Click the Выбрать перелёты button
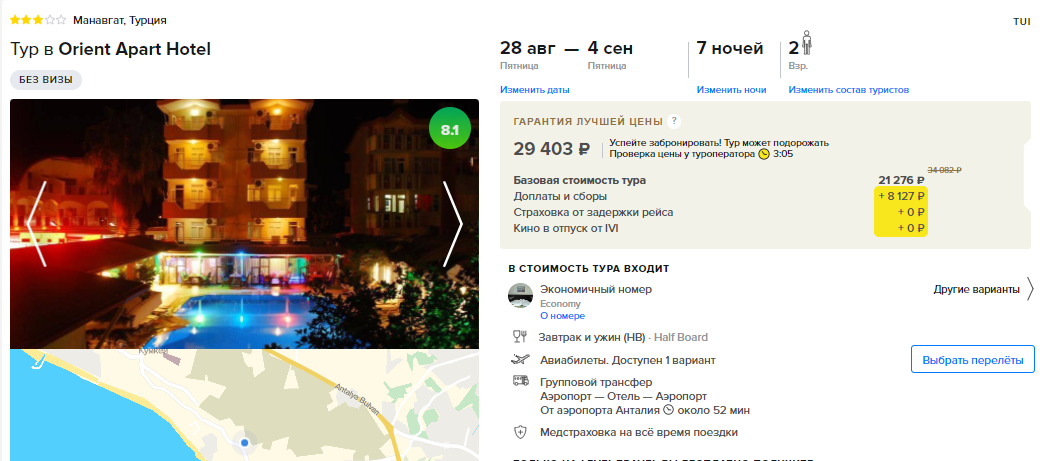Viewport: 1048px width, 461px height. (x=972, y=359)
